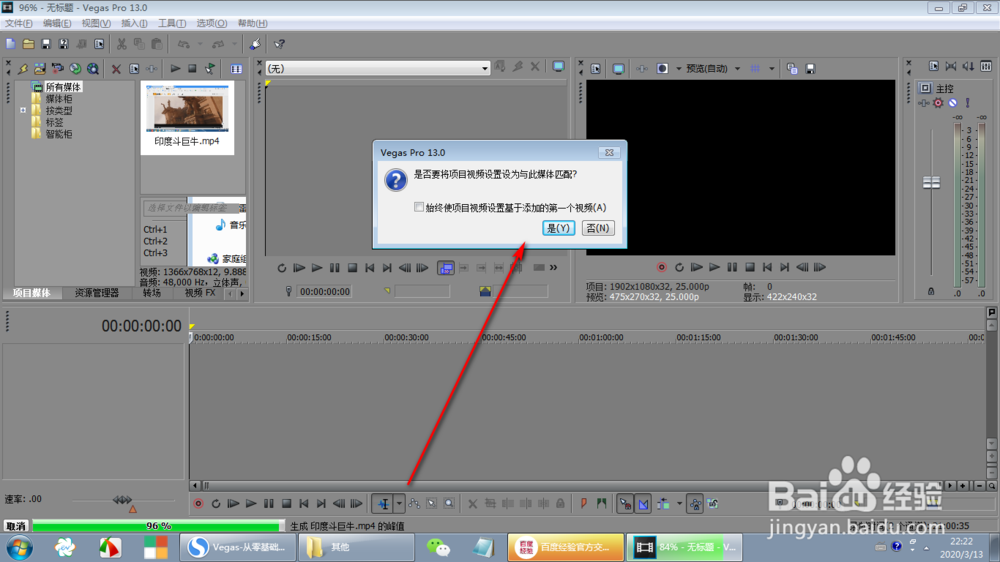Click the 取消 cancel button in status bar
Screen dimensions: 1000x562
click(16, 526)
